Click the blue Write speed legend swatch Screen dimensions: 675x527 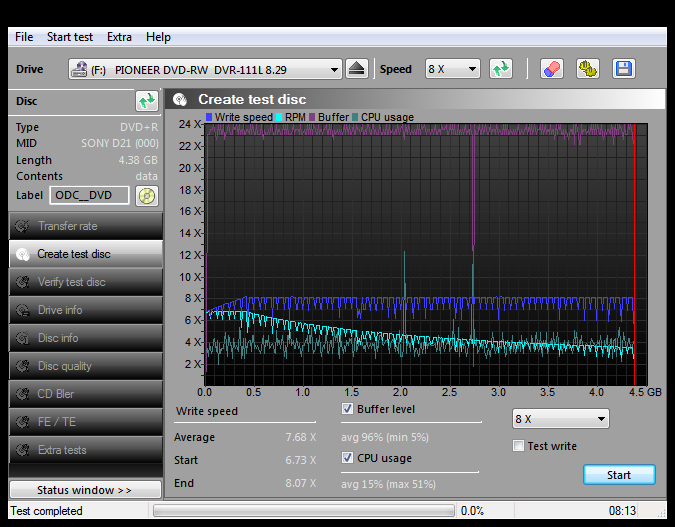[209, 117]
